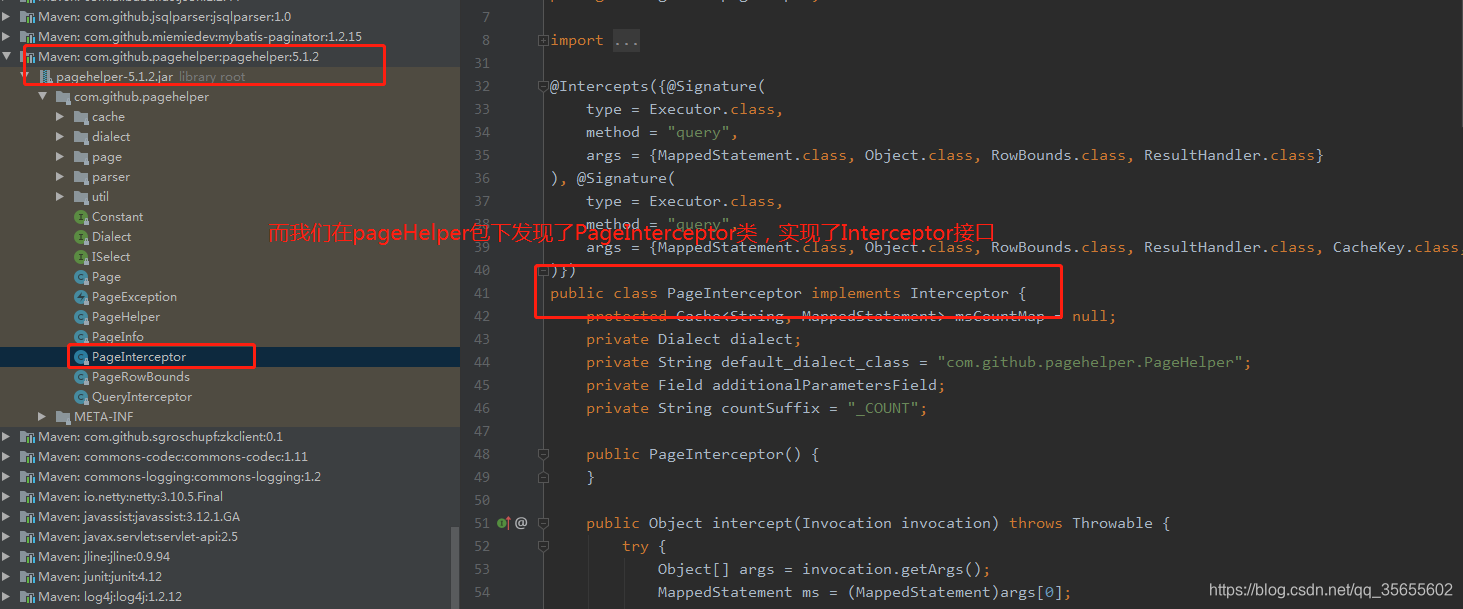Click the implements gutter icon at line 51

(505, 523)
